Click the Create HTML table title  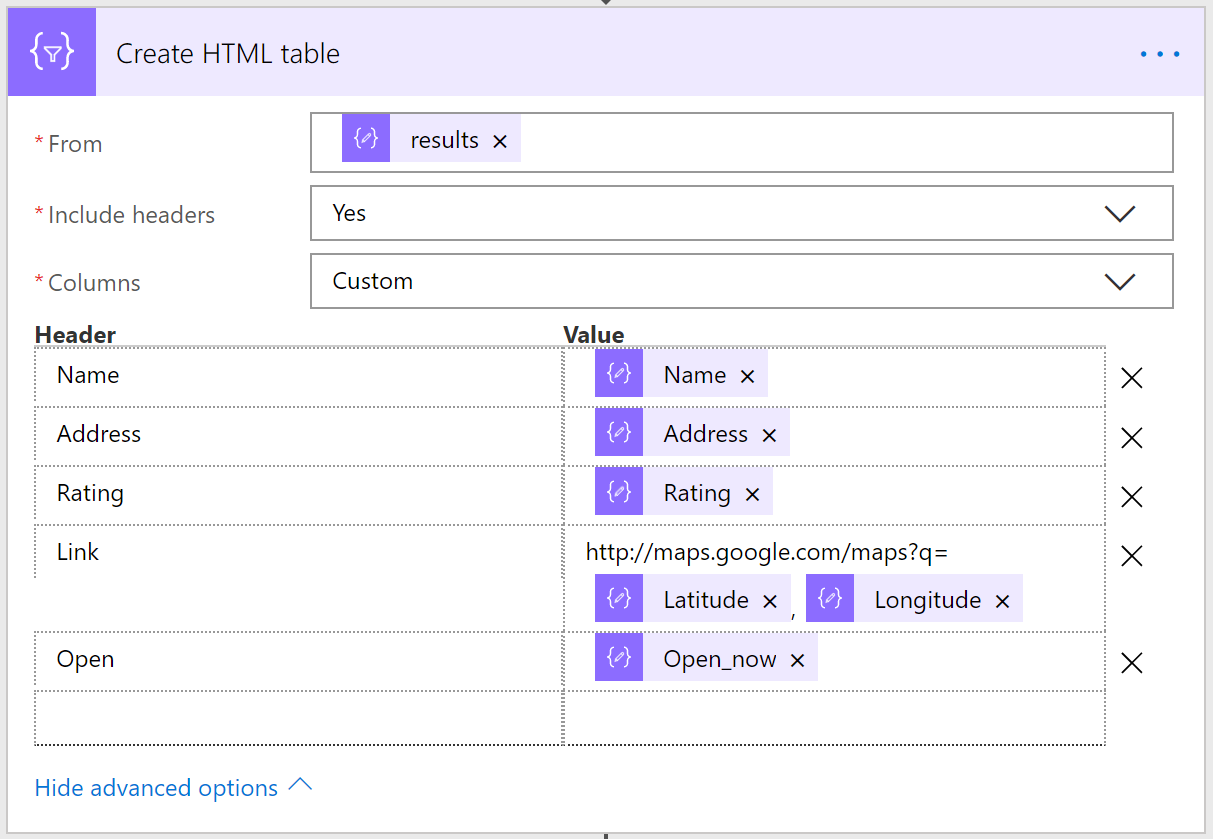coord(228,54)
